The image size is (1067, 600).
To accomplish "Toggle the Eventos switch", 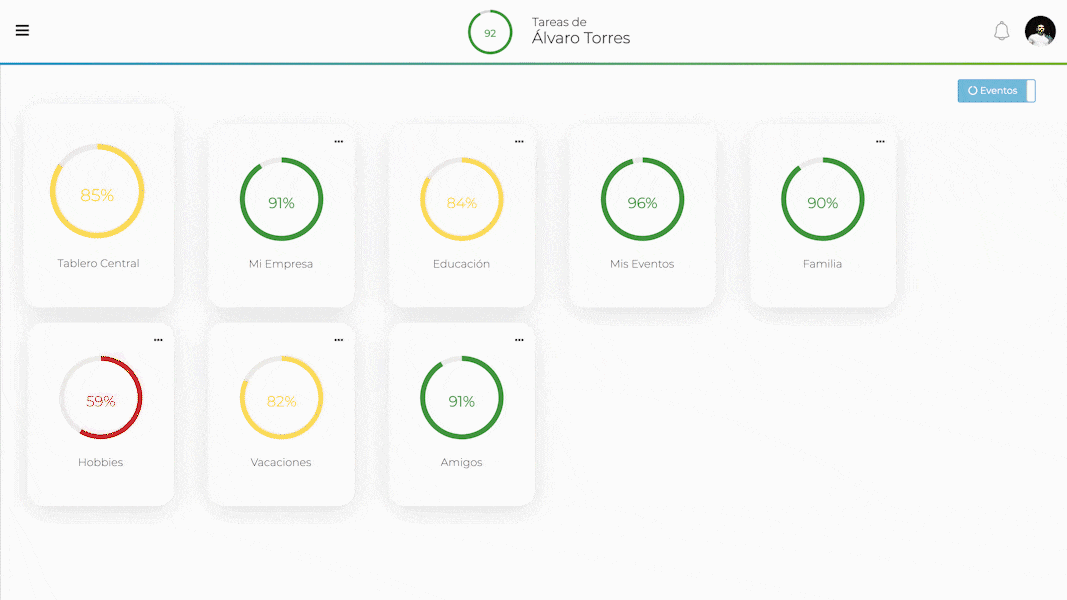I will 996,91.
